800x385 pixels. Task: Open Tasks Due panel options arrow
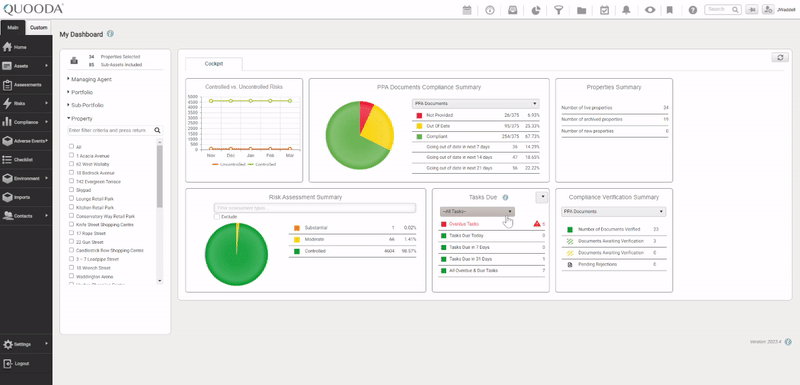tap(542, 196)
